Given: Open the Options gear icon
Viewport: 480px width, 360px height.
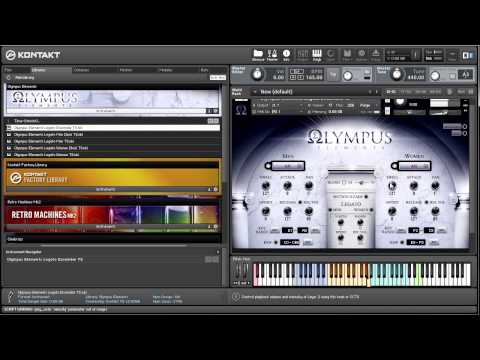Looking at the screenshot, I should pos(361,55).
